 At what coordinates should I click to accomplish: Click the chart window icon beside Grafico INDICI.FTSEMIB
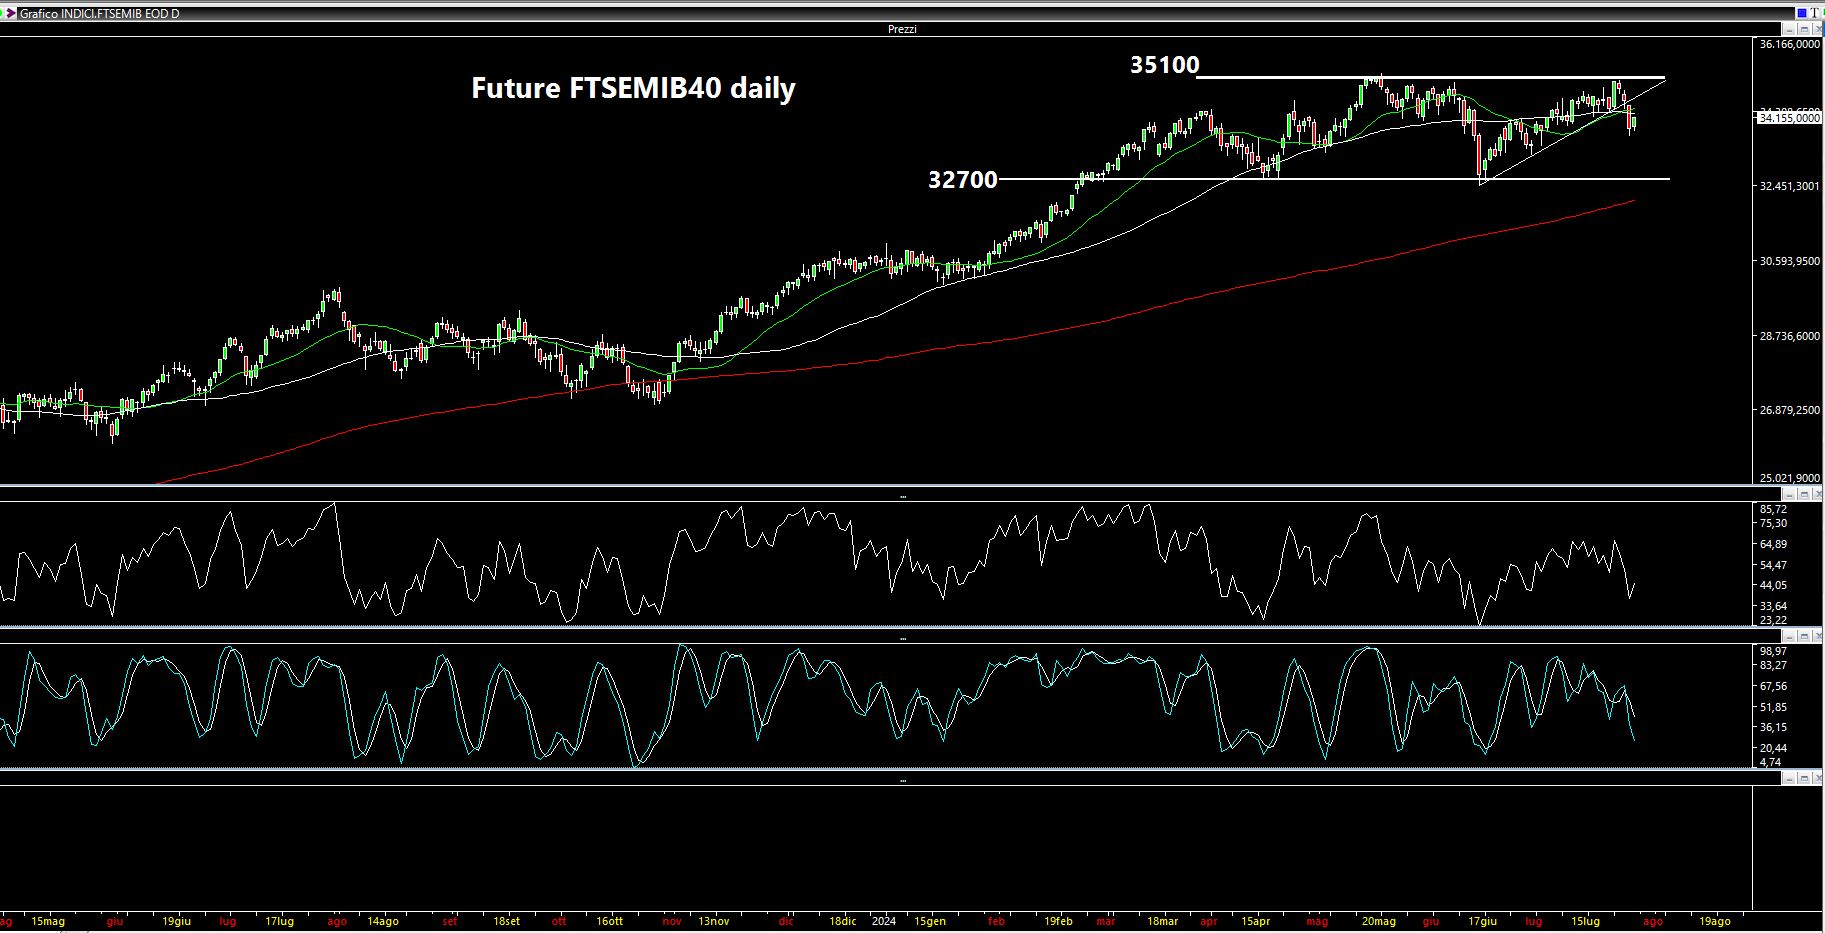(9, 14)
